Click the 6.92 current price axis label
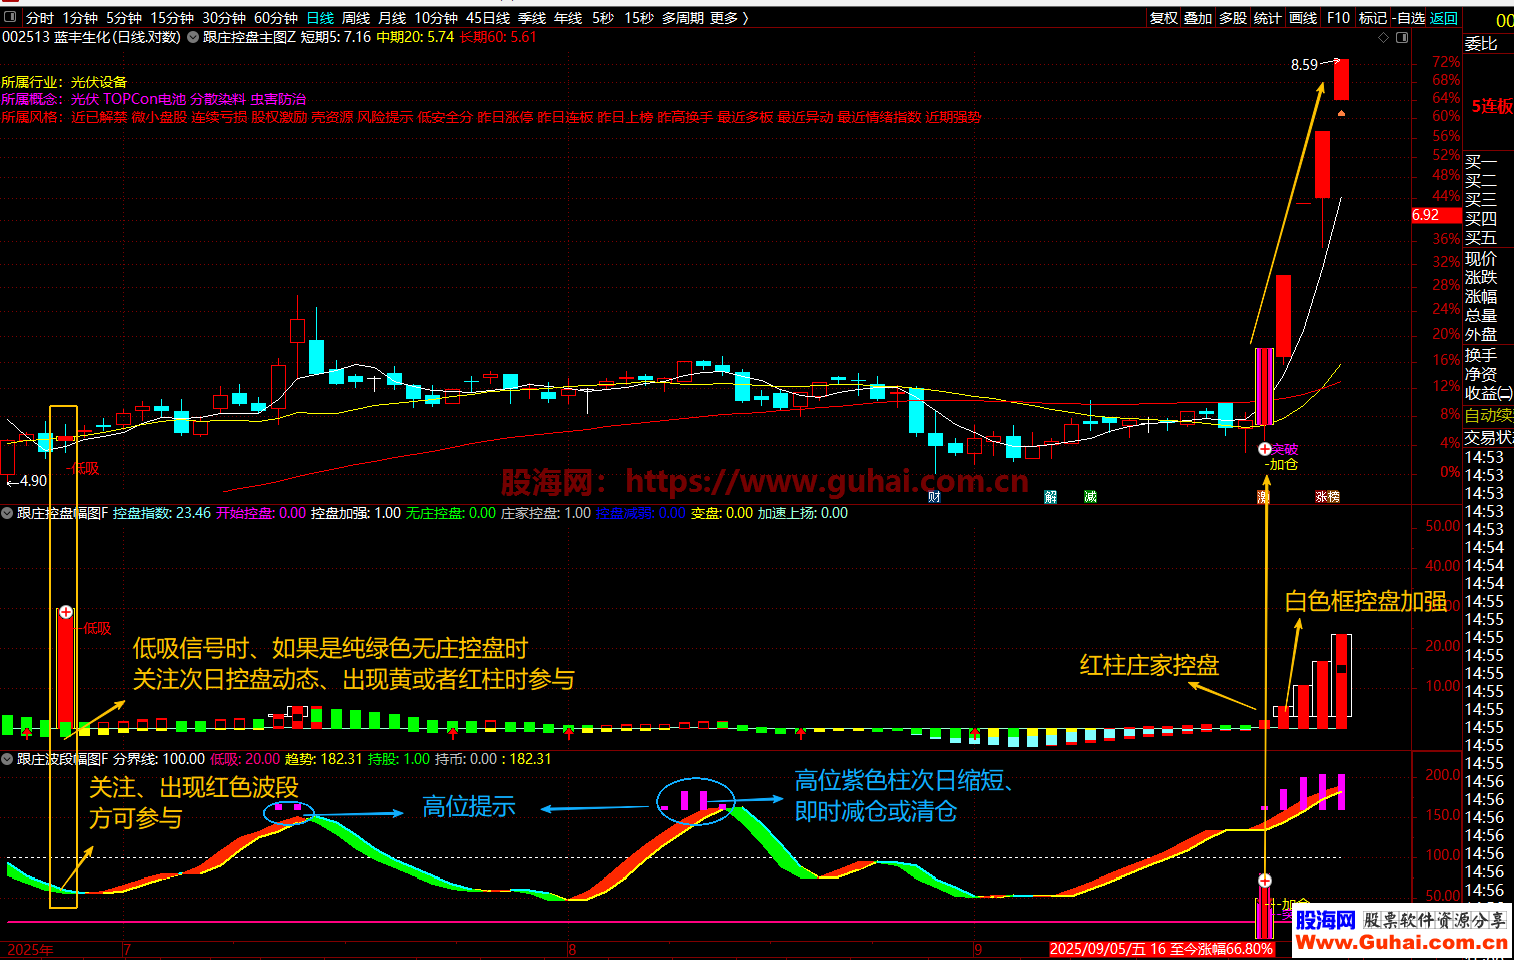 [x=1426, y=215]
